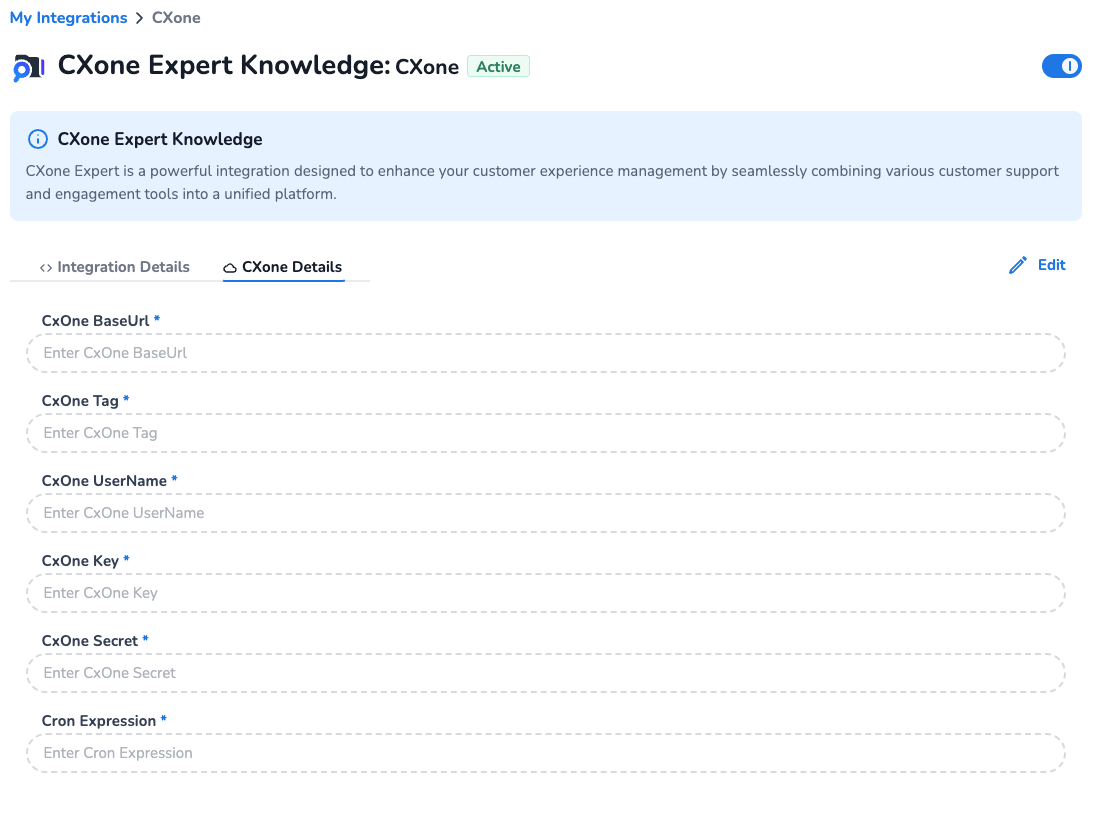Click the CxOne BaseUrl field label

(x=95, y=321)
